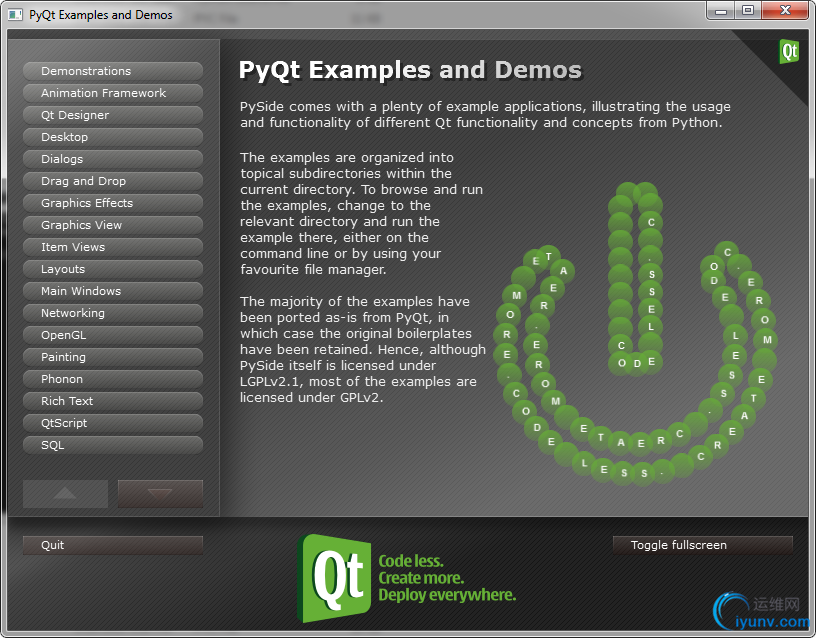The width and height of the screenshot is (816, 638).
Task: Open the Layouts examples
Action: click(113, 269)
